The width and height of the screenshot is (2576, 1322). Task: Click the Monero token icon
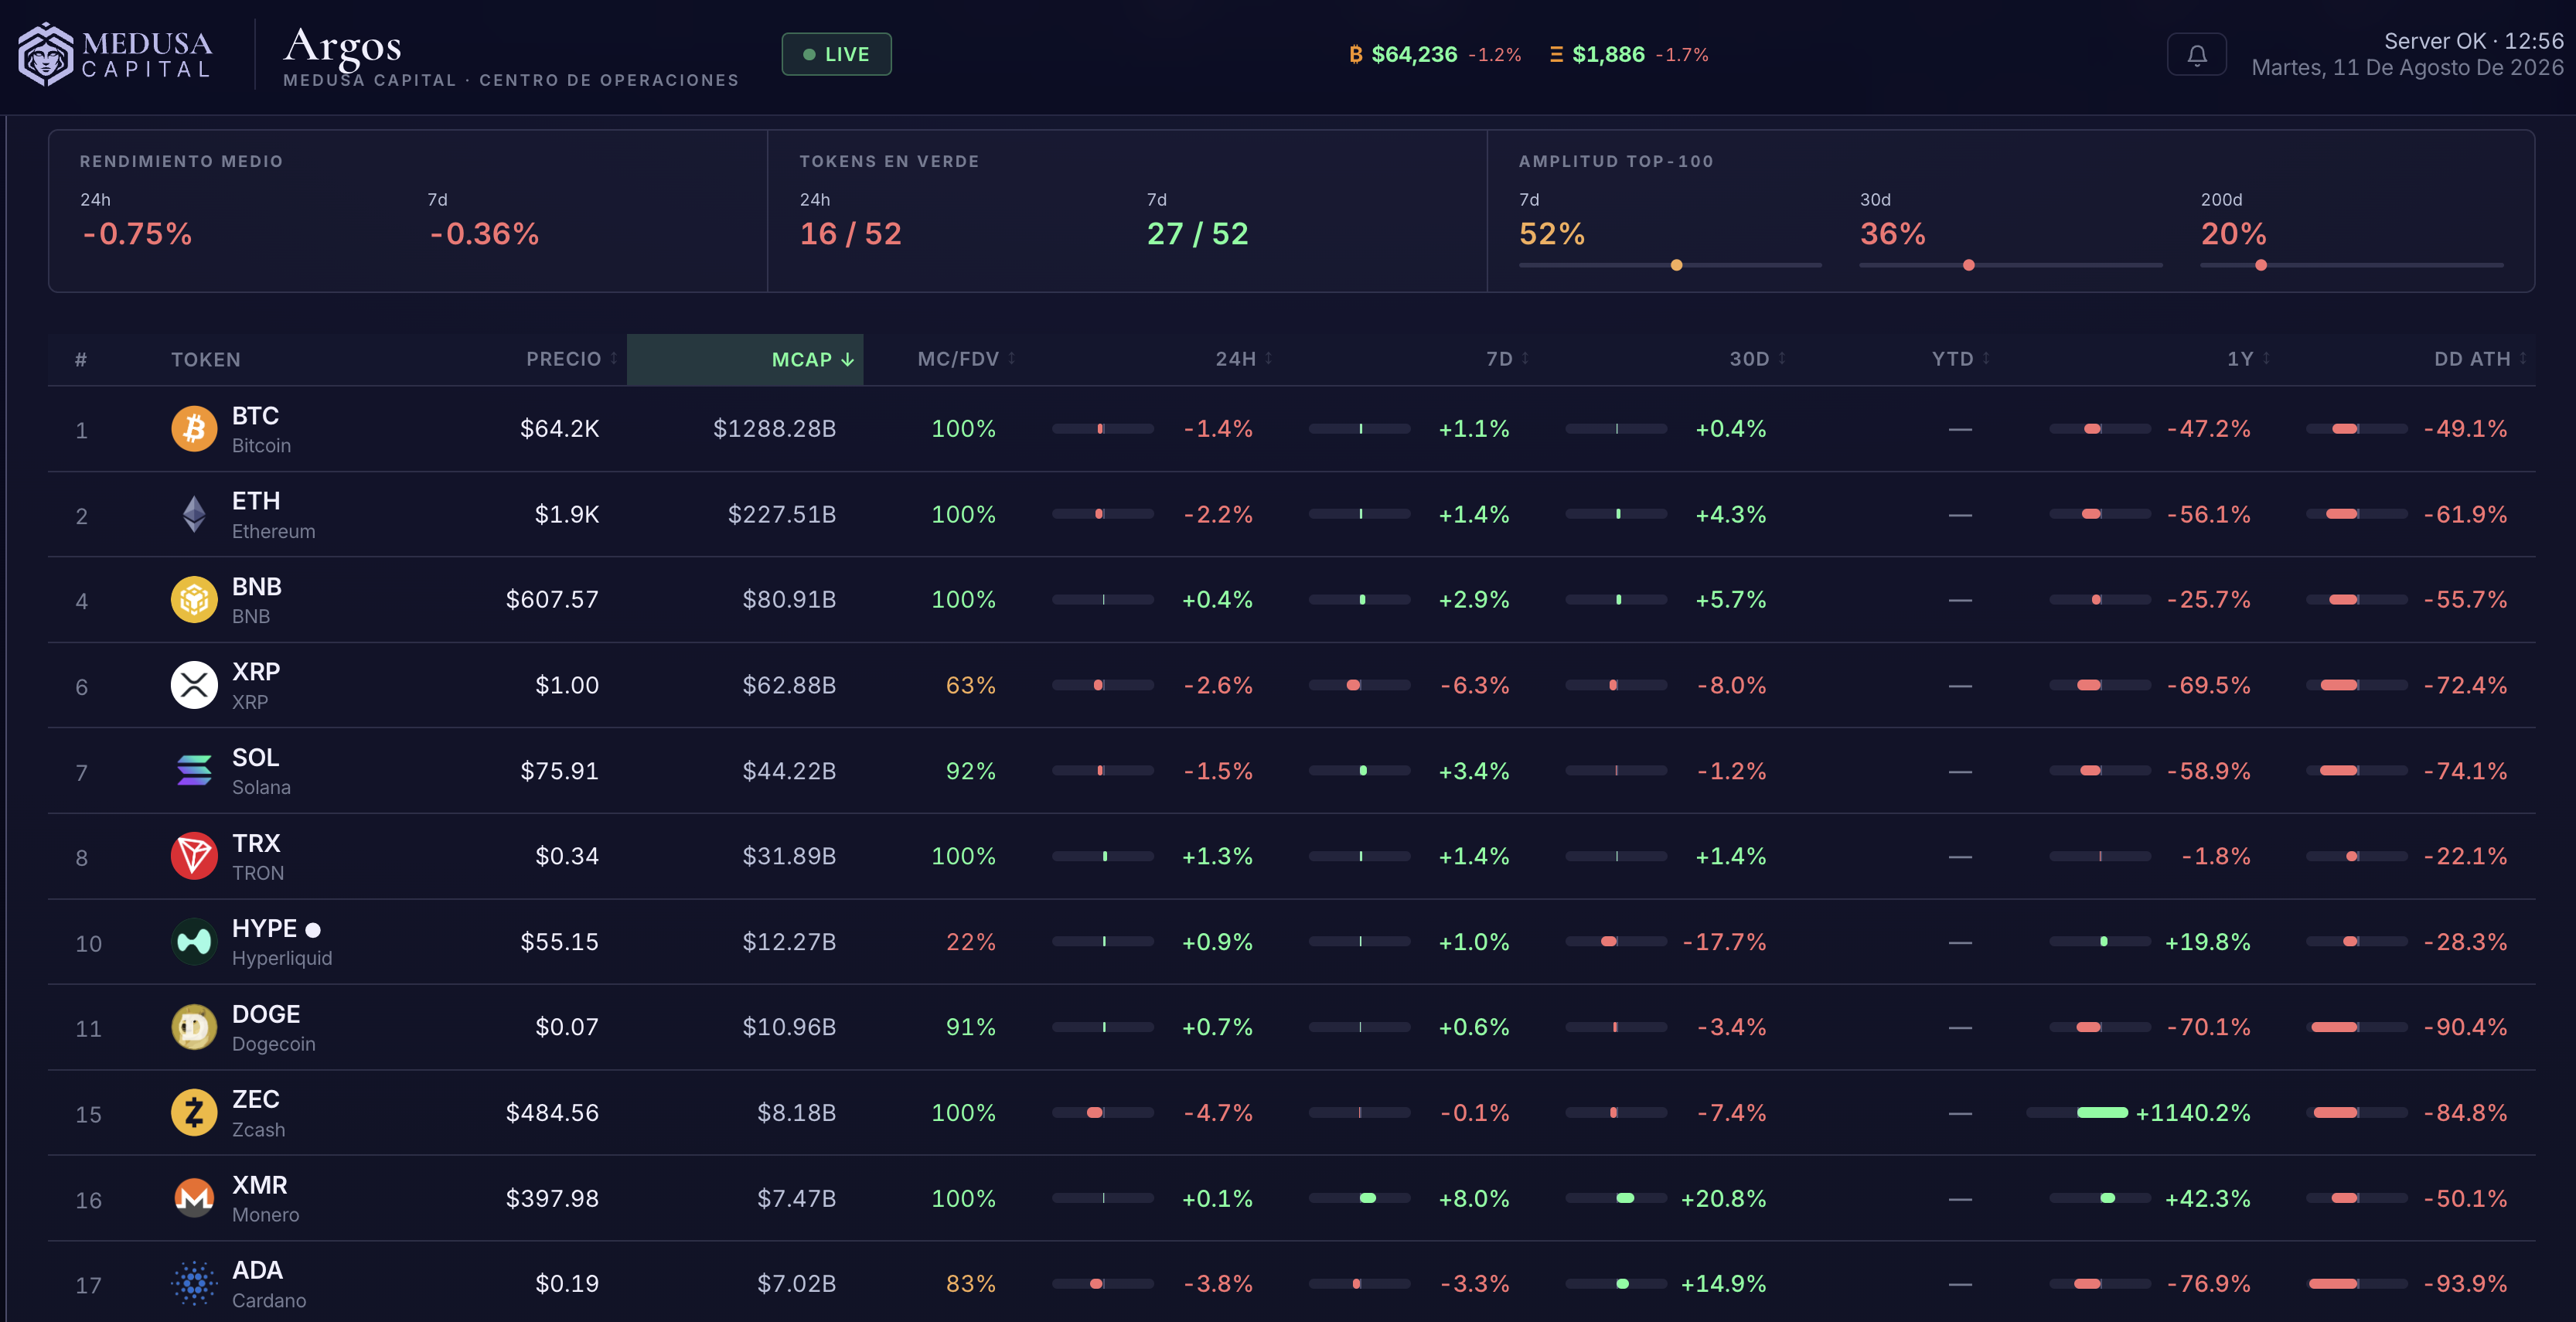point(194,1198)
